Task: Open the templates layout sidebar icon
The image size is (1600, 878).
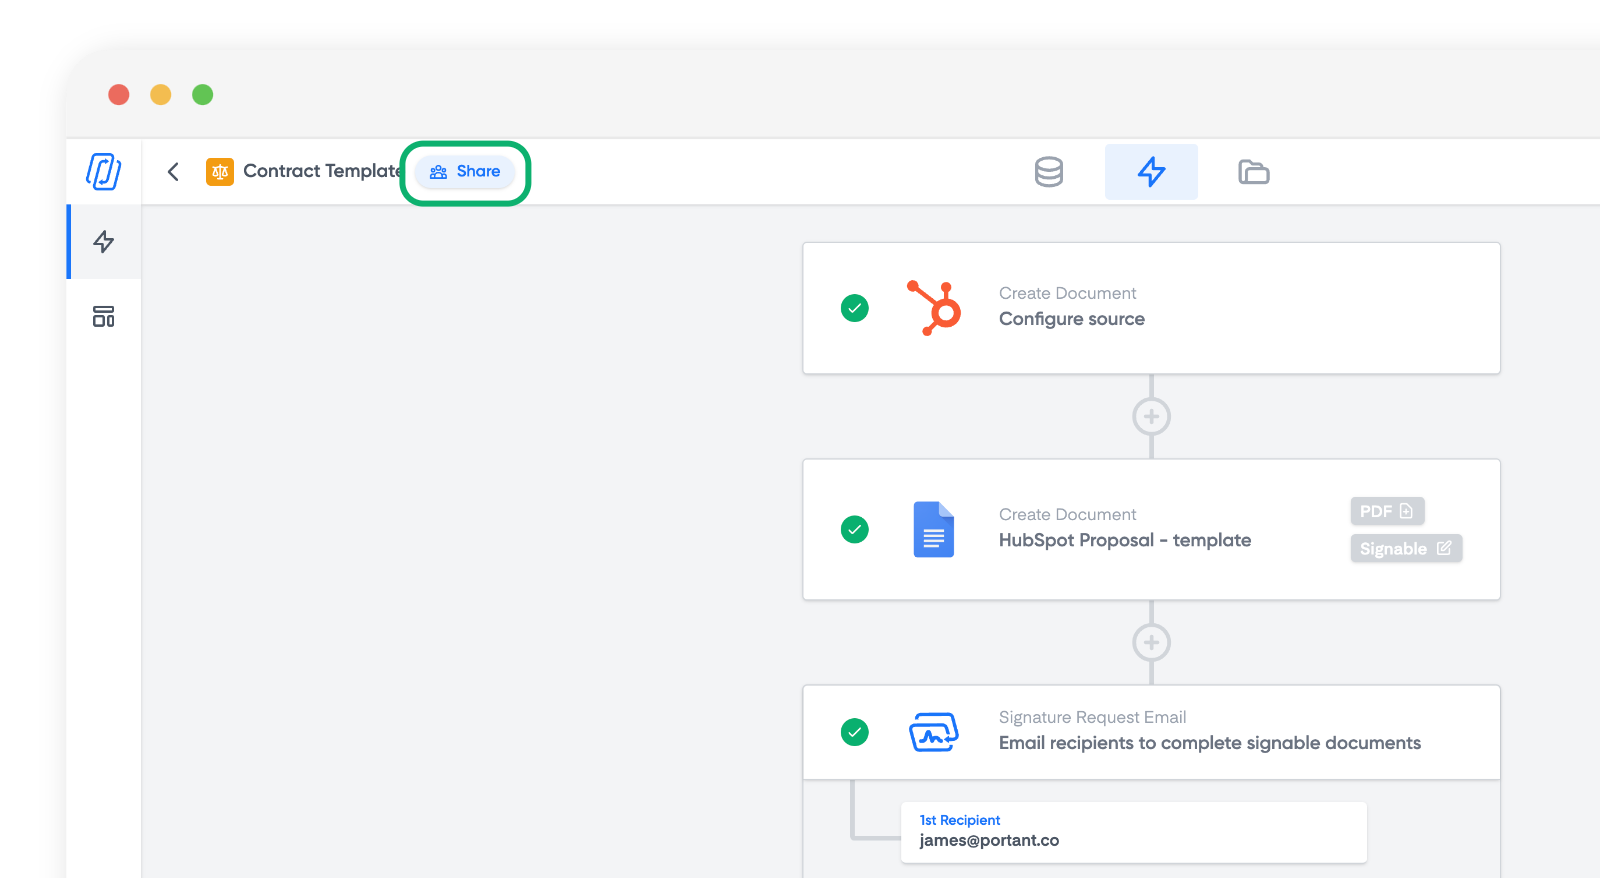Action: pos(104,317)
